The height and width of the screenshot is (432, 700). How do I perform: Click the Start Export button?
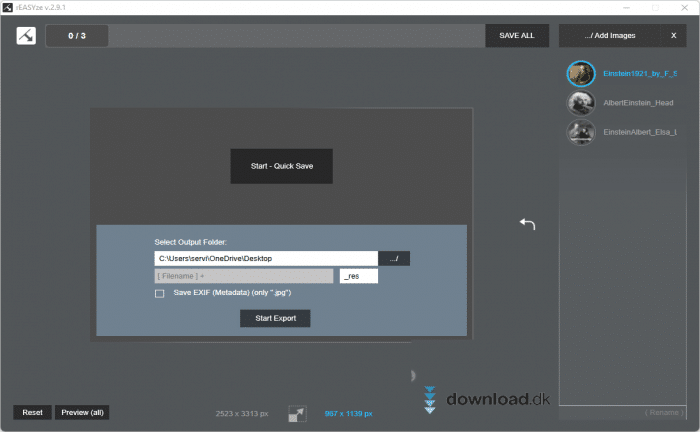pos(275,318)
